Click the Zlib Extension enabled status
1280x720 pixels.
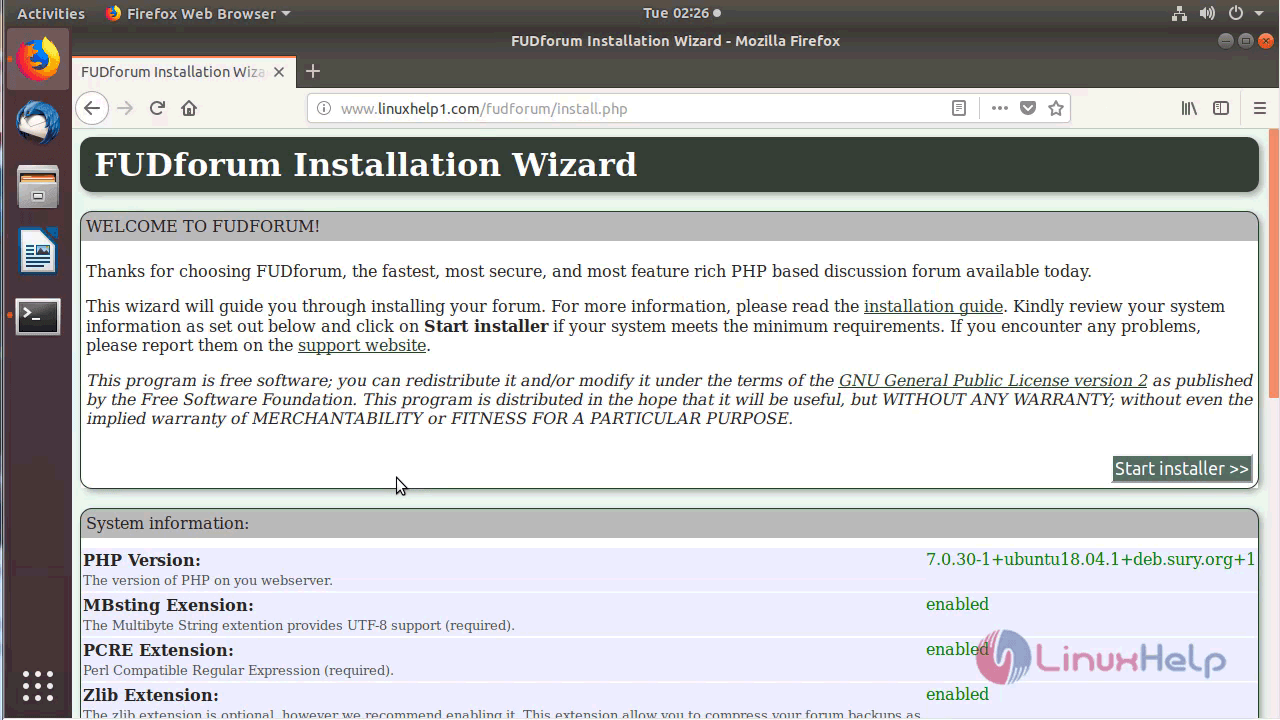[957, 694]
